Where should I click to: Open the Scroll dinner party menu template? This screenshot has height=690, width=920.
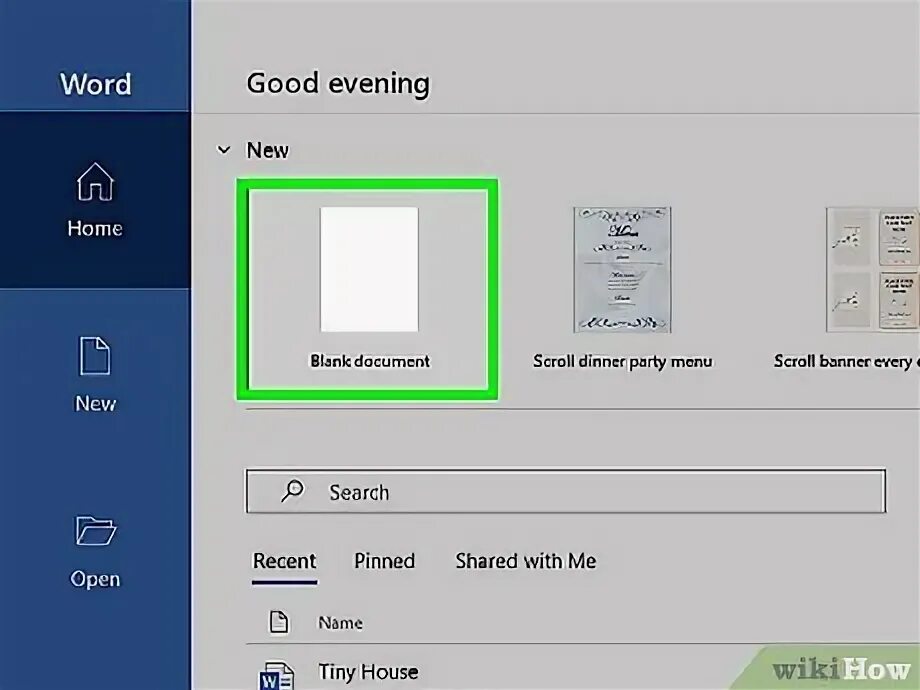[x=622, y=270]
